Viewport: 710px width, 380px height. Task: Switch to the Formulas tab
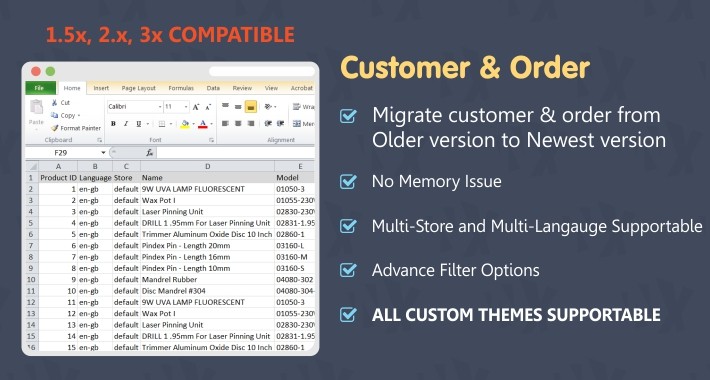click(181, 88)
